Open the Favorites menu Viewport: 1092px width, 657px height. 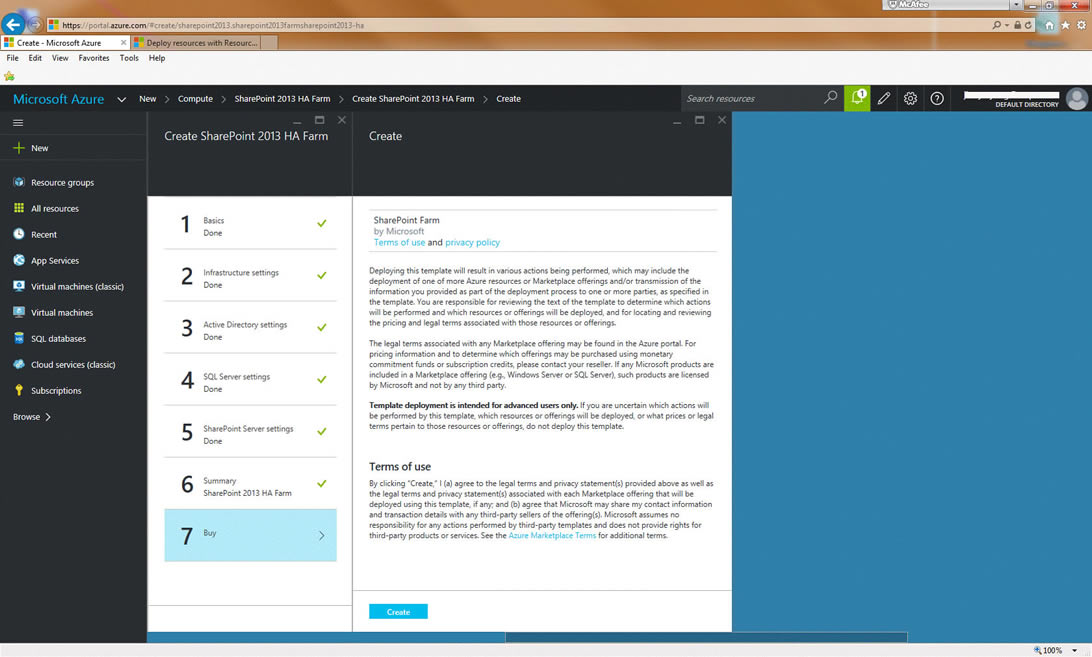click(94, 58)
